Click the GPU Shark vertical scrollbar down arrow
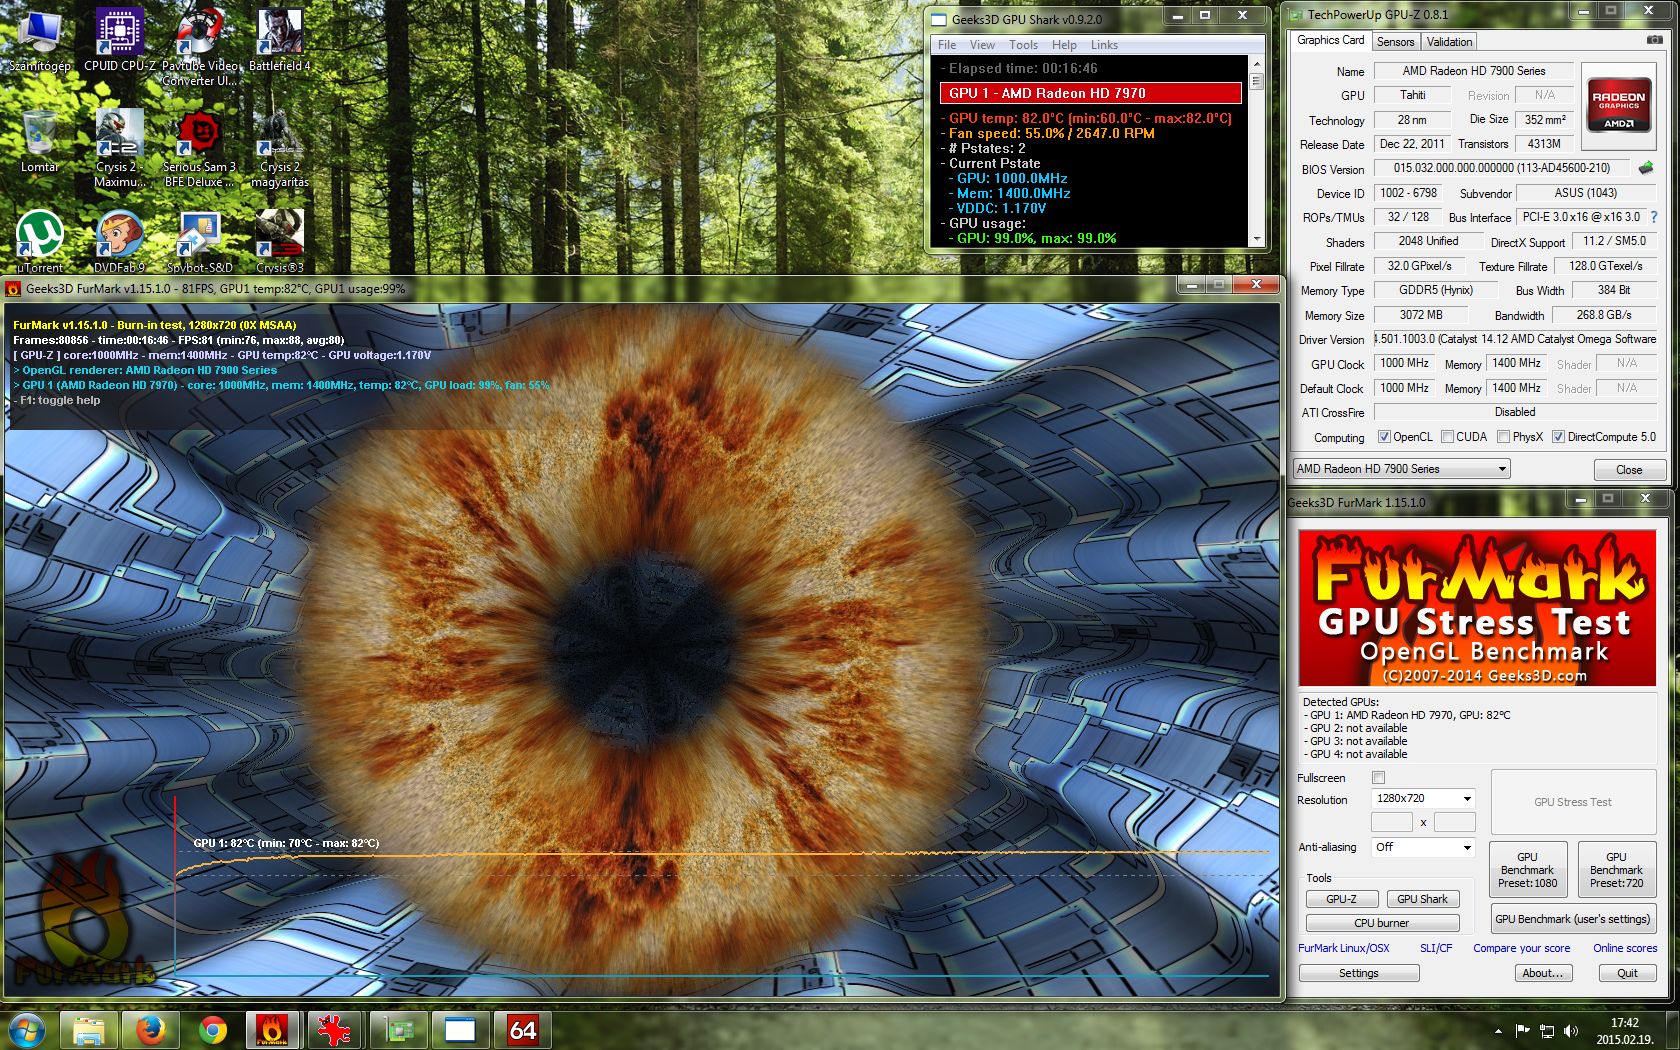This screenshot has height=1050, width=1680. click(1257, 239)
